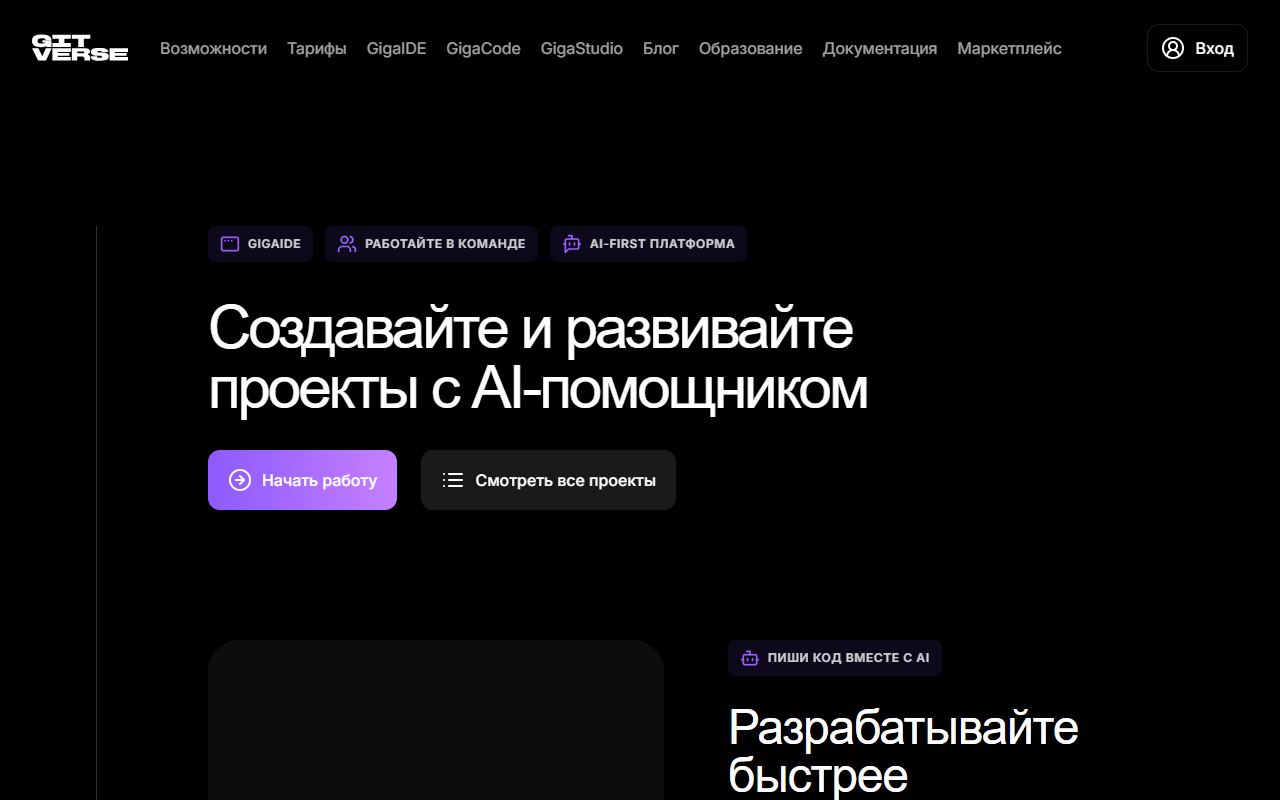Click the dark preview card below the buttons
This screenshot has height=800, width=1280.
(436, 720)
